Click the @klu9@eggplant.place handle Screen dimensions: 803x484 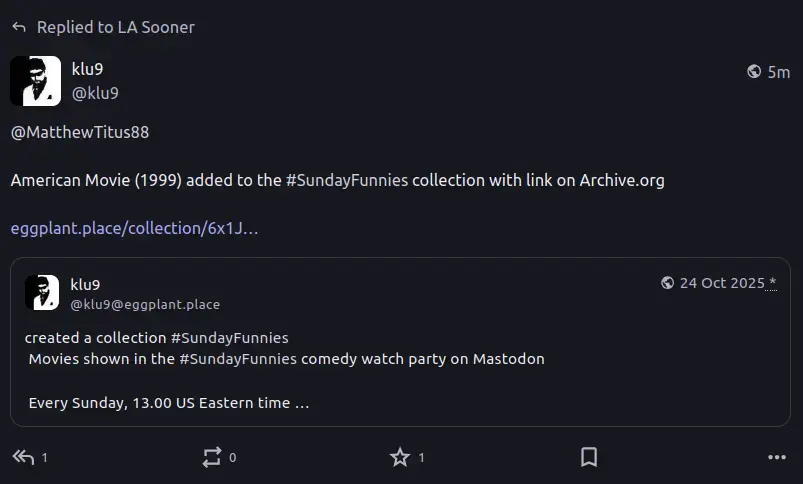tap(145, 305)
